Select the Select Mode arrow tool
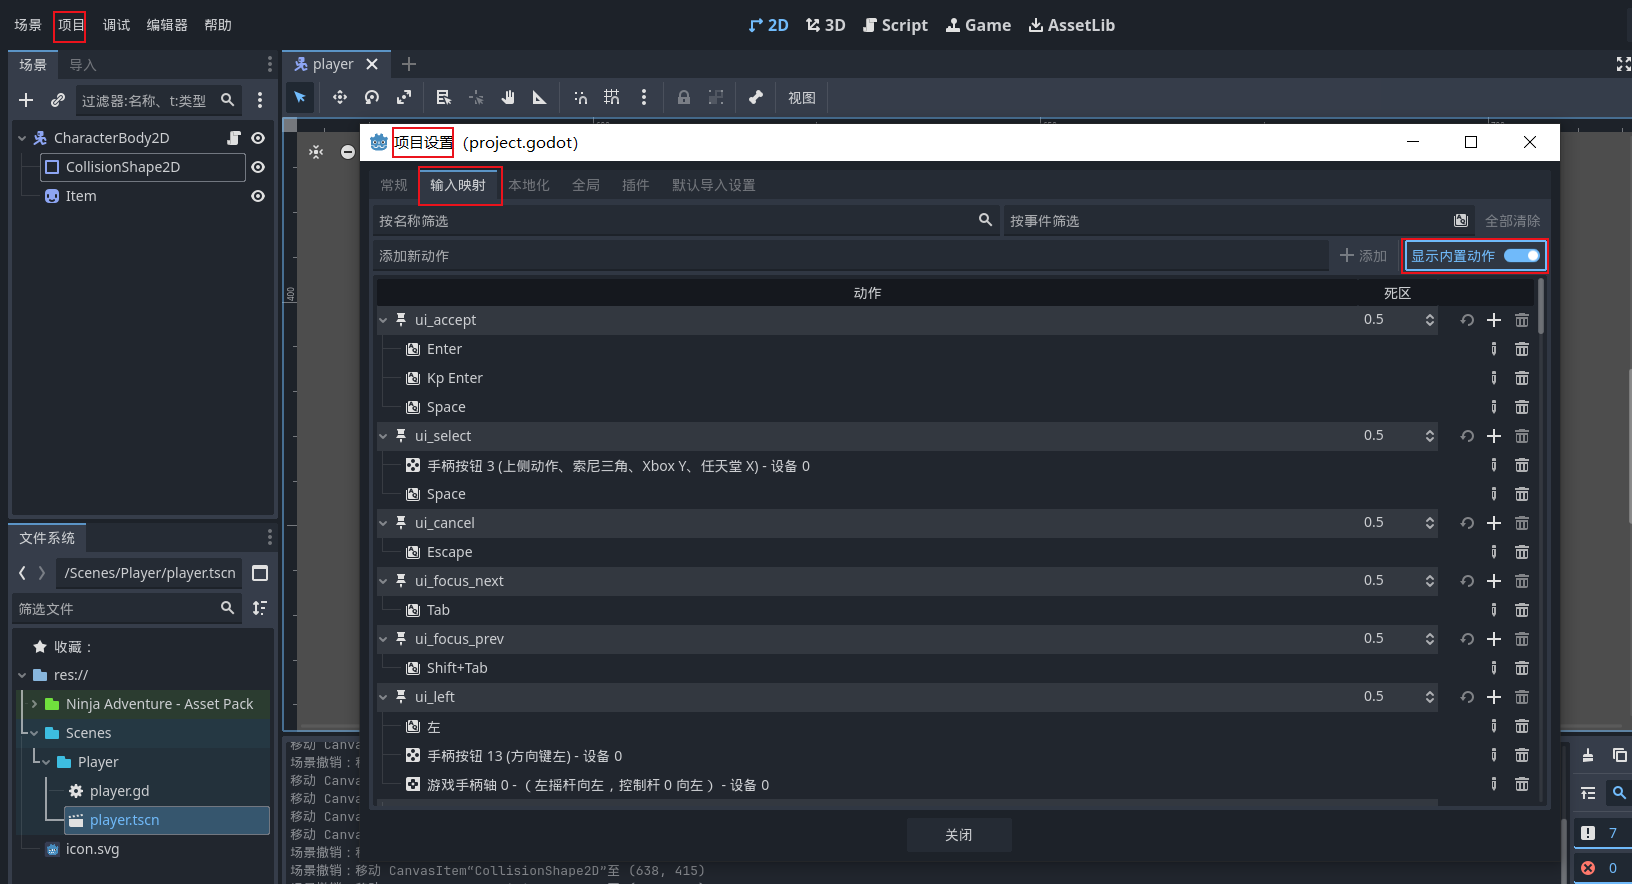 click(299, 97)
